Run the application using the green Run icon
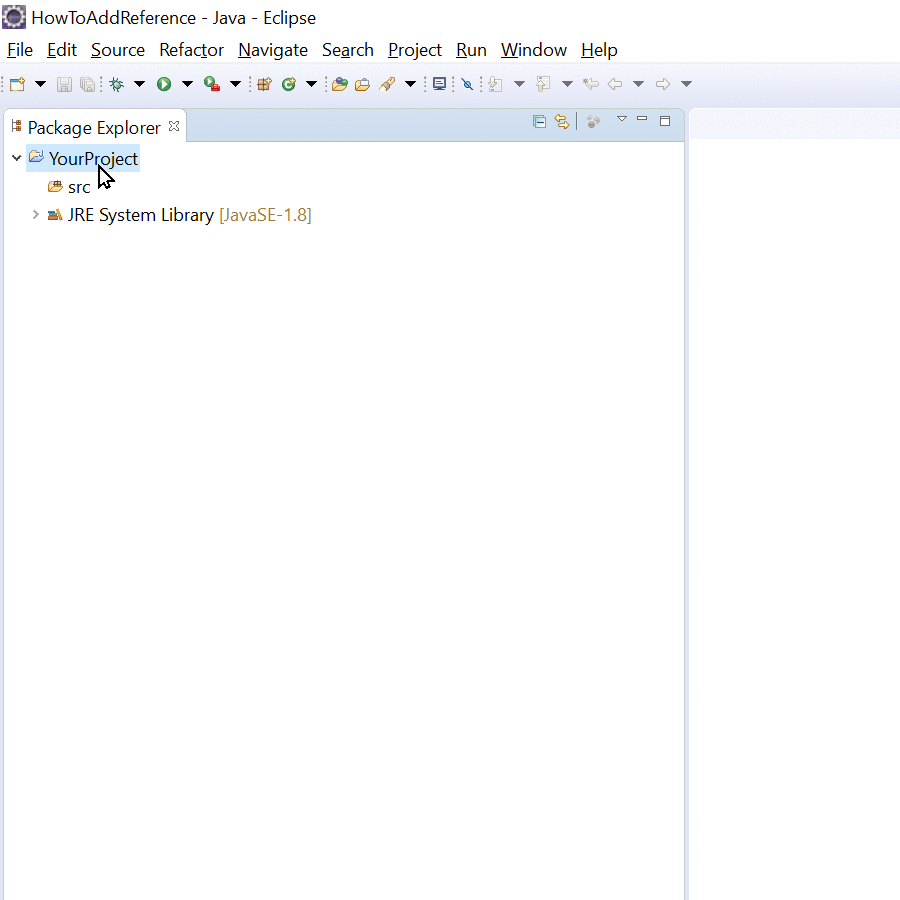The image size is (900, 900). pyautogui.click(x=163, y=84)
